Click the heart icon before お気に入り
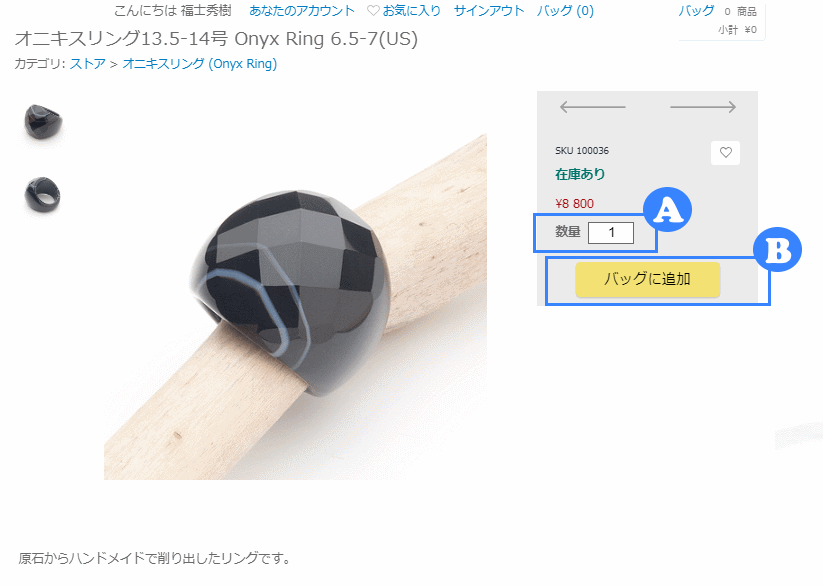The width and height of the screenshot is (823, 587). (373, 11)
